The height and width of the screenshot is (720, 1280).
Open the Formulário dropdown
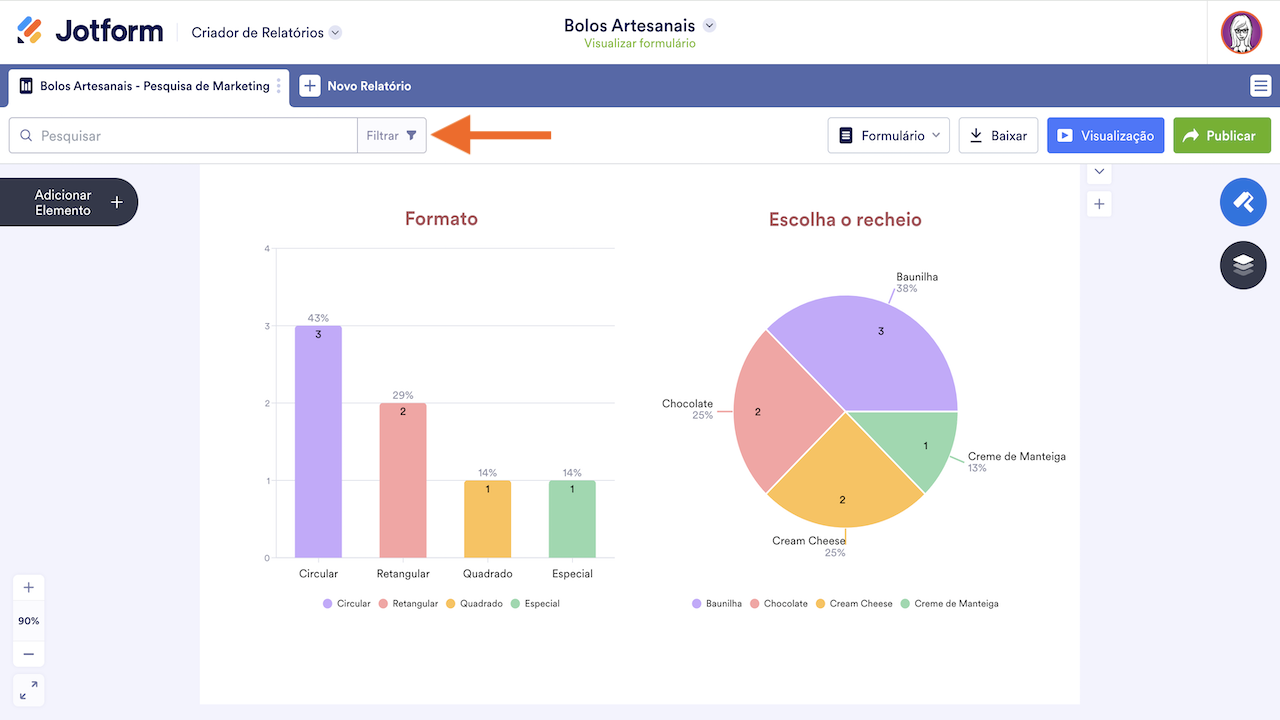click(888, 134)
